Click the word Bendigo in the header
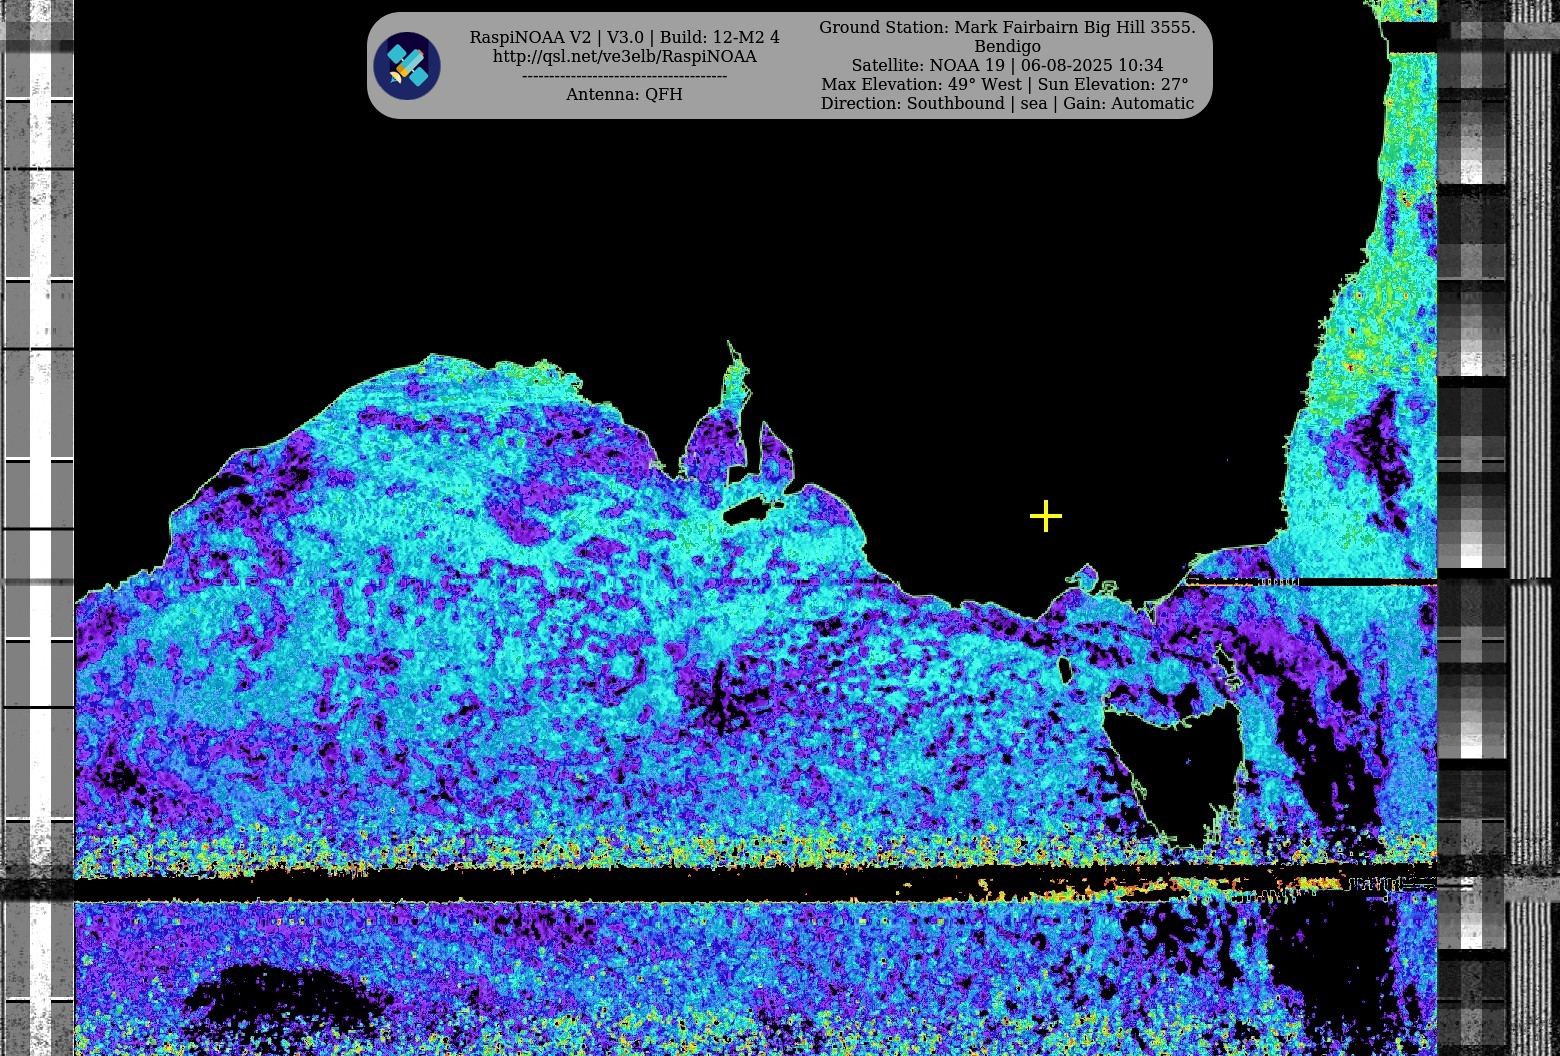Image resolution: width=1560 pixels, height=1056 pixels. (x=1006, y=46)
